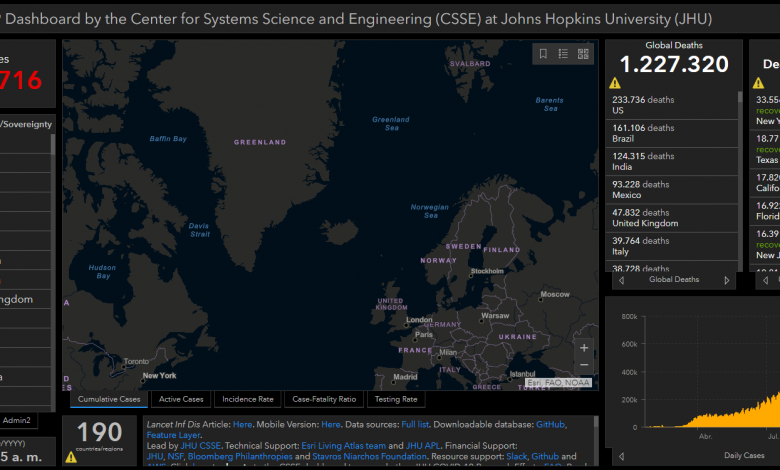780x470 pixels.
Task: Select the Cumulative Cases tab
Action: 109,399
